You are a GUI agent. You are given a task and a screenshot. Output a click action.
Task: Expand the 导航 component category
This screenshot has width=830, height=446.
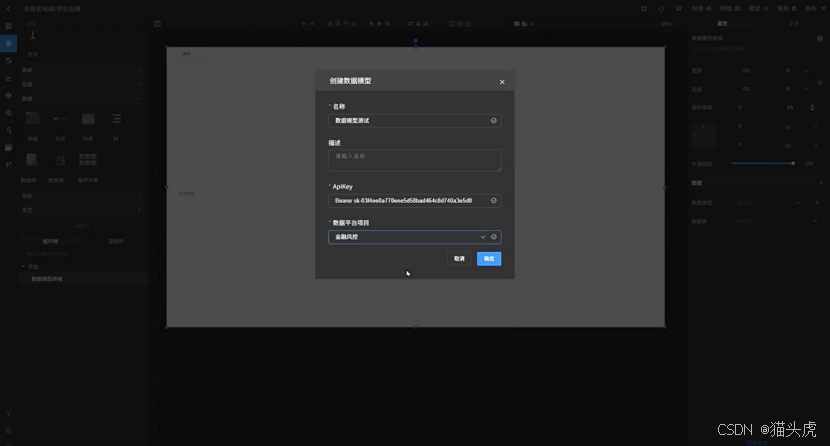(x=82, y=196)
